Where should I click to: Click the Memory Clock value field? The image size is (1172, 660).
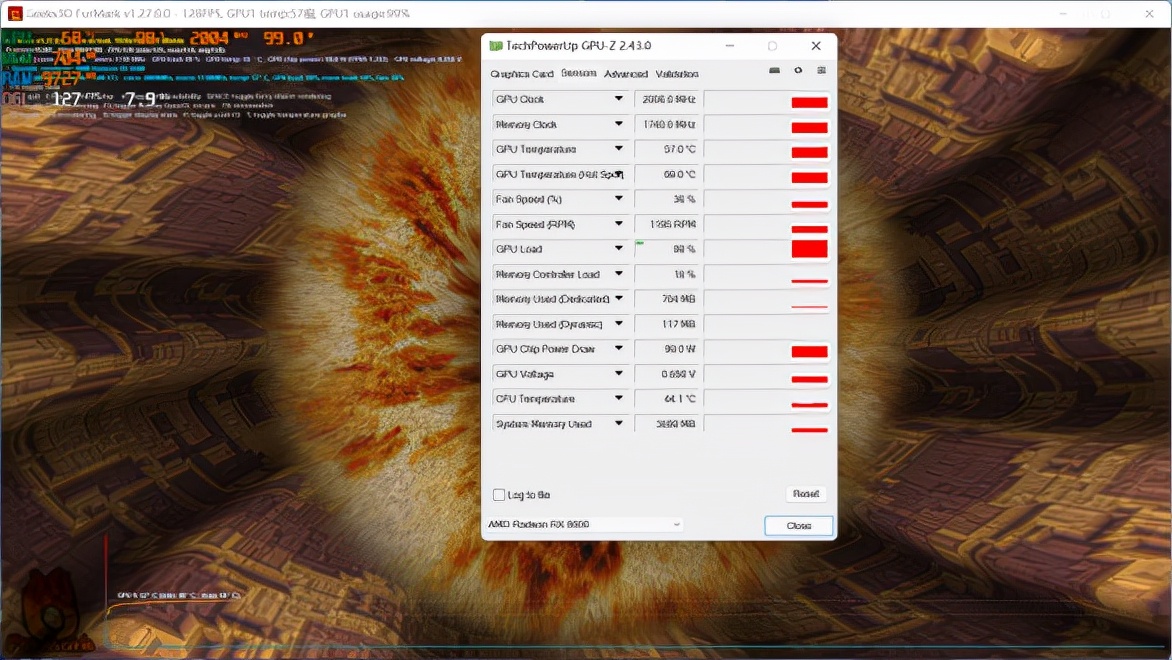(667, 125)
